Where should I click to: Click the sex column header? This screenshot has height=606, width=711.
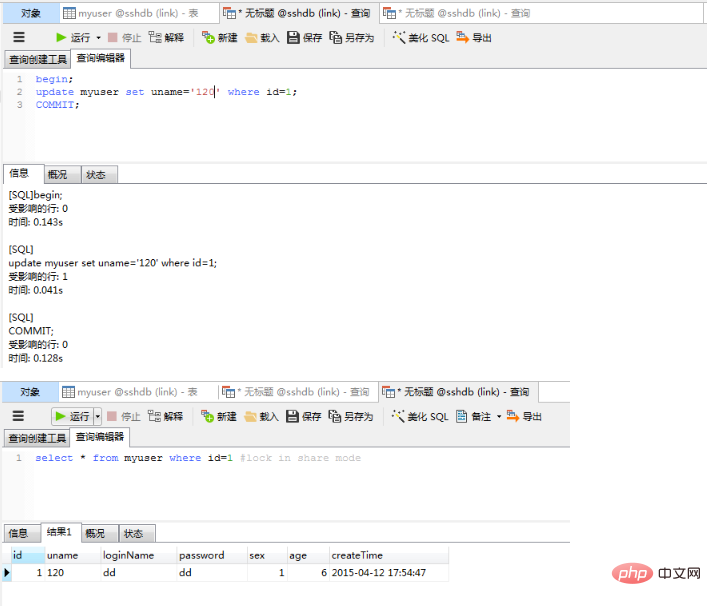268,556
